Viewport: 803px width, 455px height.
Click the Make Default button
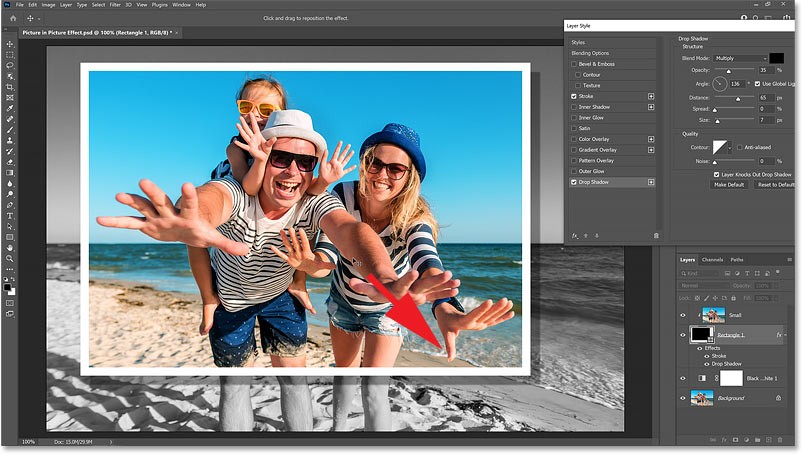click(x=728, y=185)
